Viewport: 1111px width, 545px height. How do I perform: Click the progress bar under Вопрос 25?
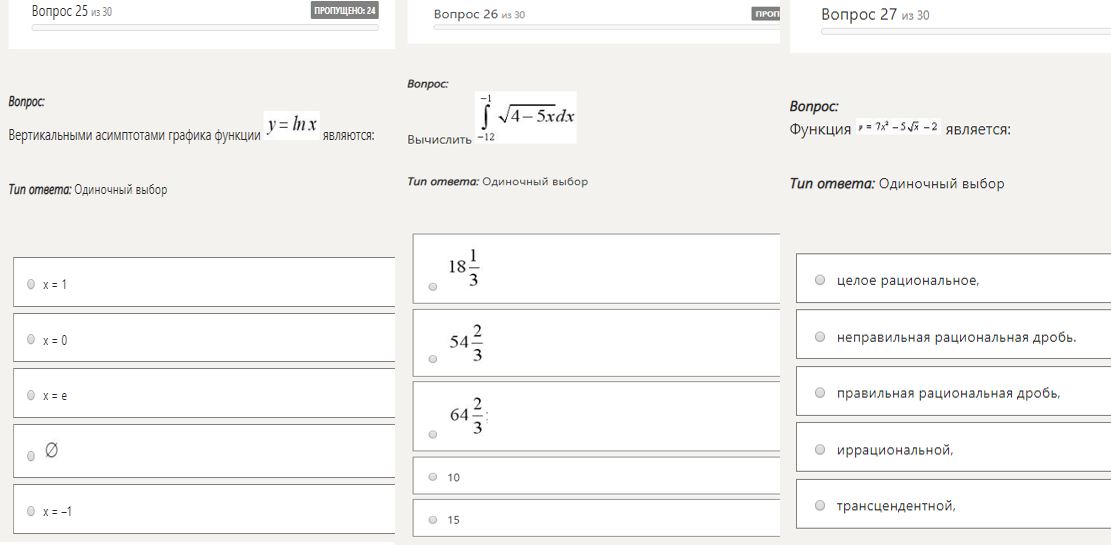click(x=205, y=28)
